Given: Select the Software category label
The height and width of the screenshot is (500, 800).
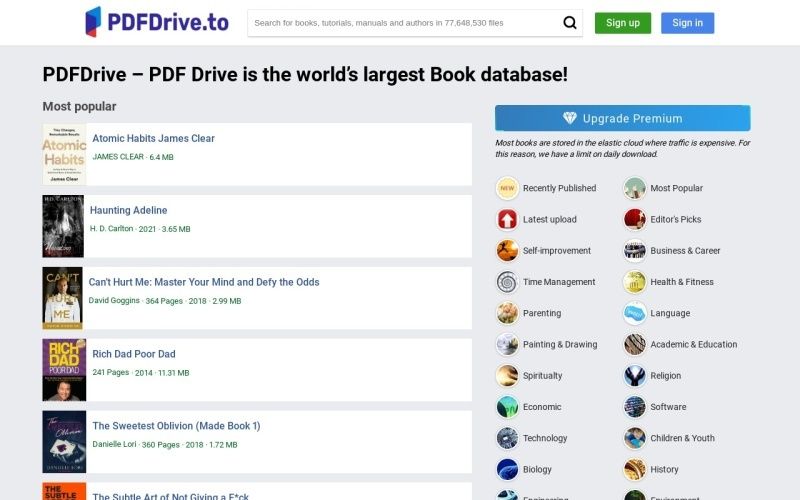Looking at the screenshot, I should point(668,407).
